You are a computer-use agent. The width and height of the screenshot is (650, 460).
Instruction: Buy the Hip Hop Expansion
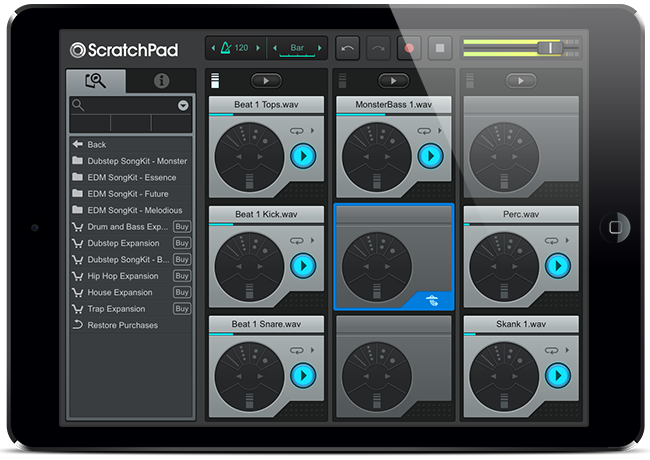tap(182, 276)
